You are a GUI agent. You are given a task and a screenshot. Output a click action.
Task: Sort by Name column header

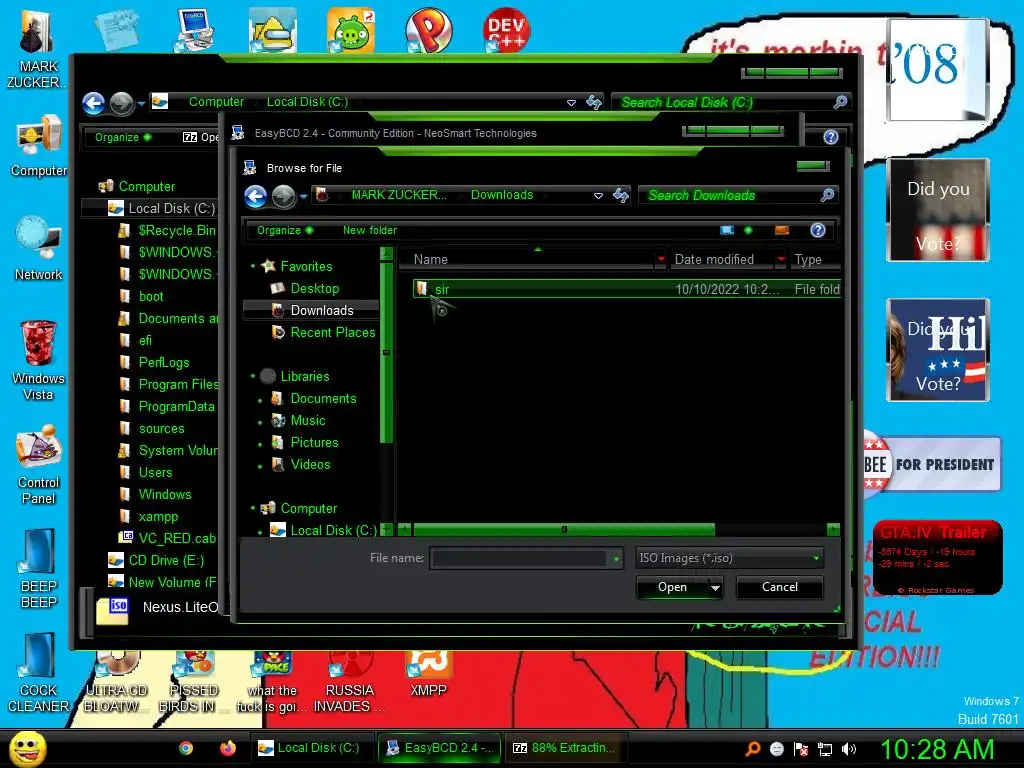(528, 259)
